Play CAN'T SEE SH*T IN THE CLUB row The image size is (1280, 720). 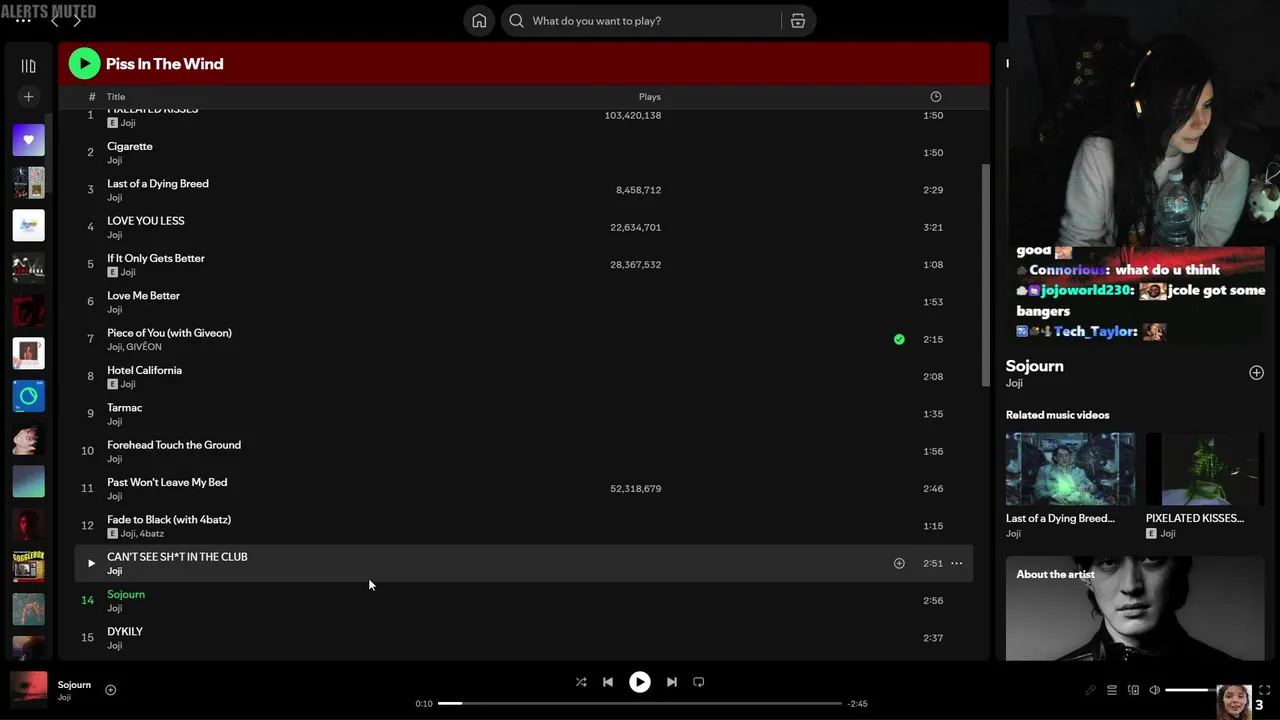coord(91,563)
